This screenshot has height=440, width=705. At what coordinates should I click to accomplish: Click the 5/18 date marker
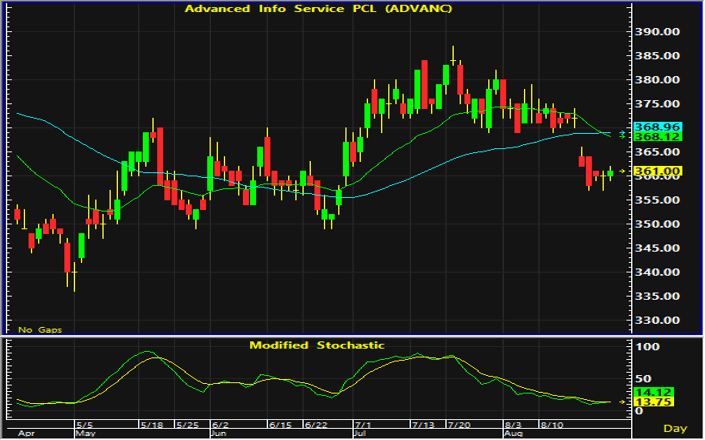click(x=152, y=425)
